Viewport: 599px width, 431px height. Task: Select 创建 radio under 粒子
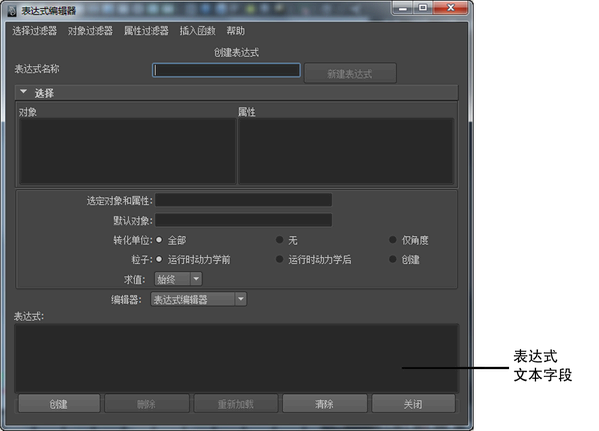(x=393, y=259)
